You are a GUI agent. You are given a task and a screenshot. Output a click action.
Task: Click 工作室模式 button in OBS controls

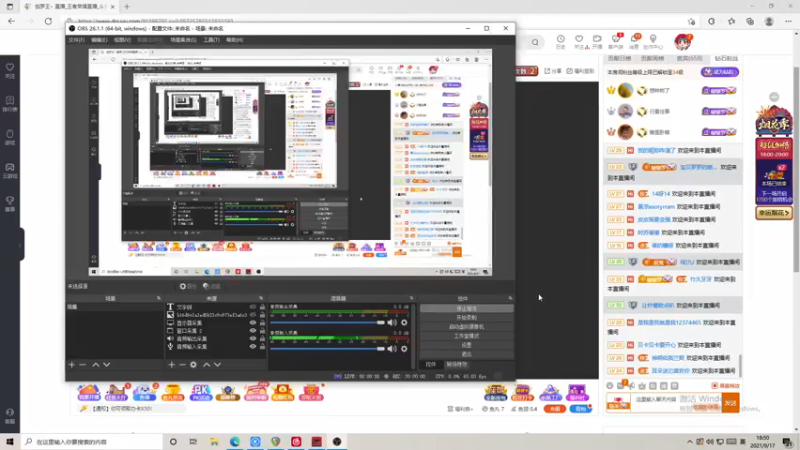tap(466, 336)
